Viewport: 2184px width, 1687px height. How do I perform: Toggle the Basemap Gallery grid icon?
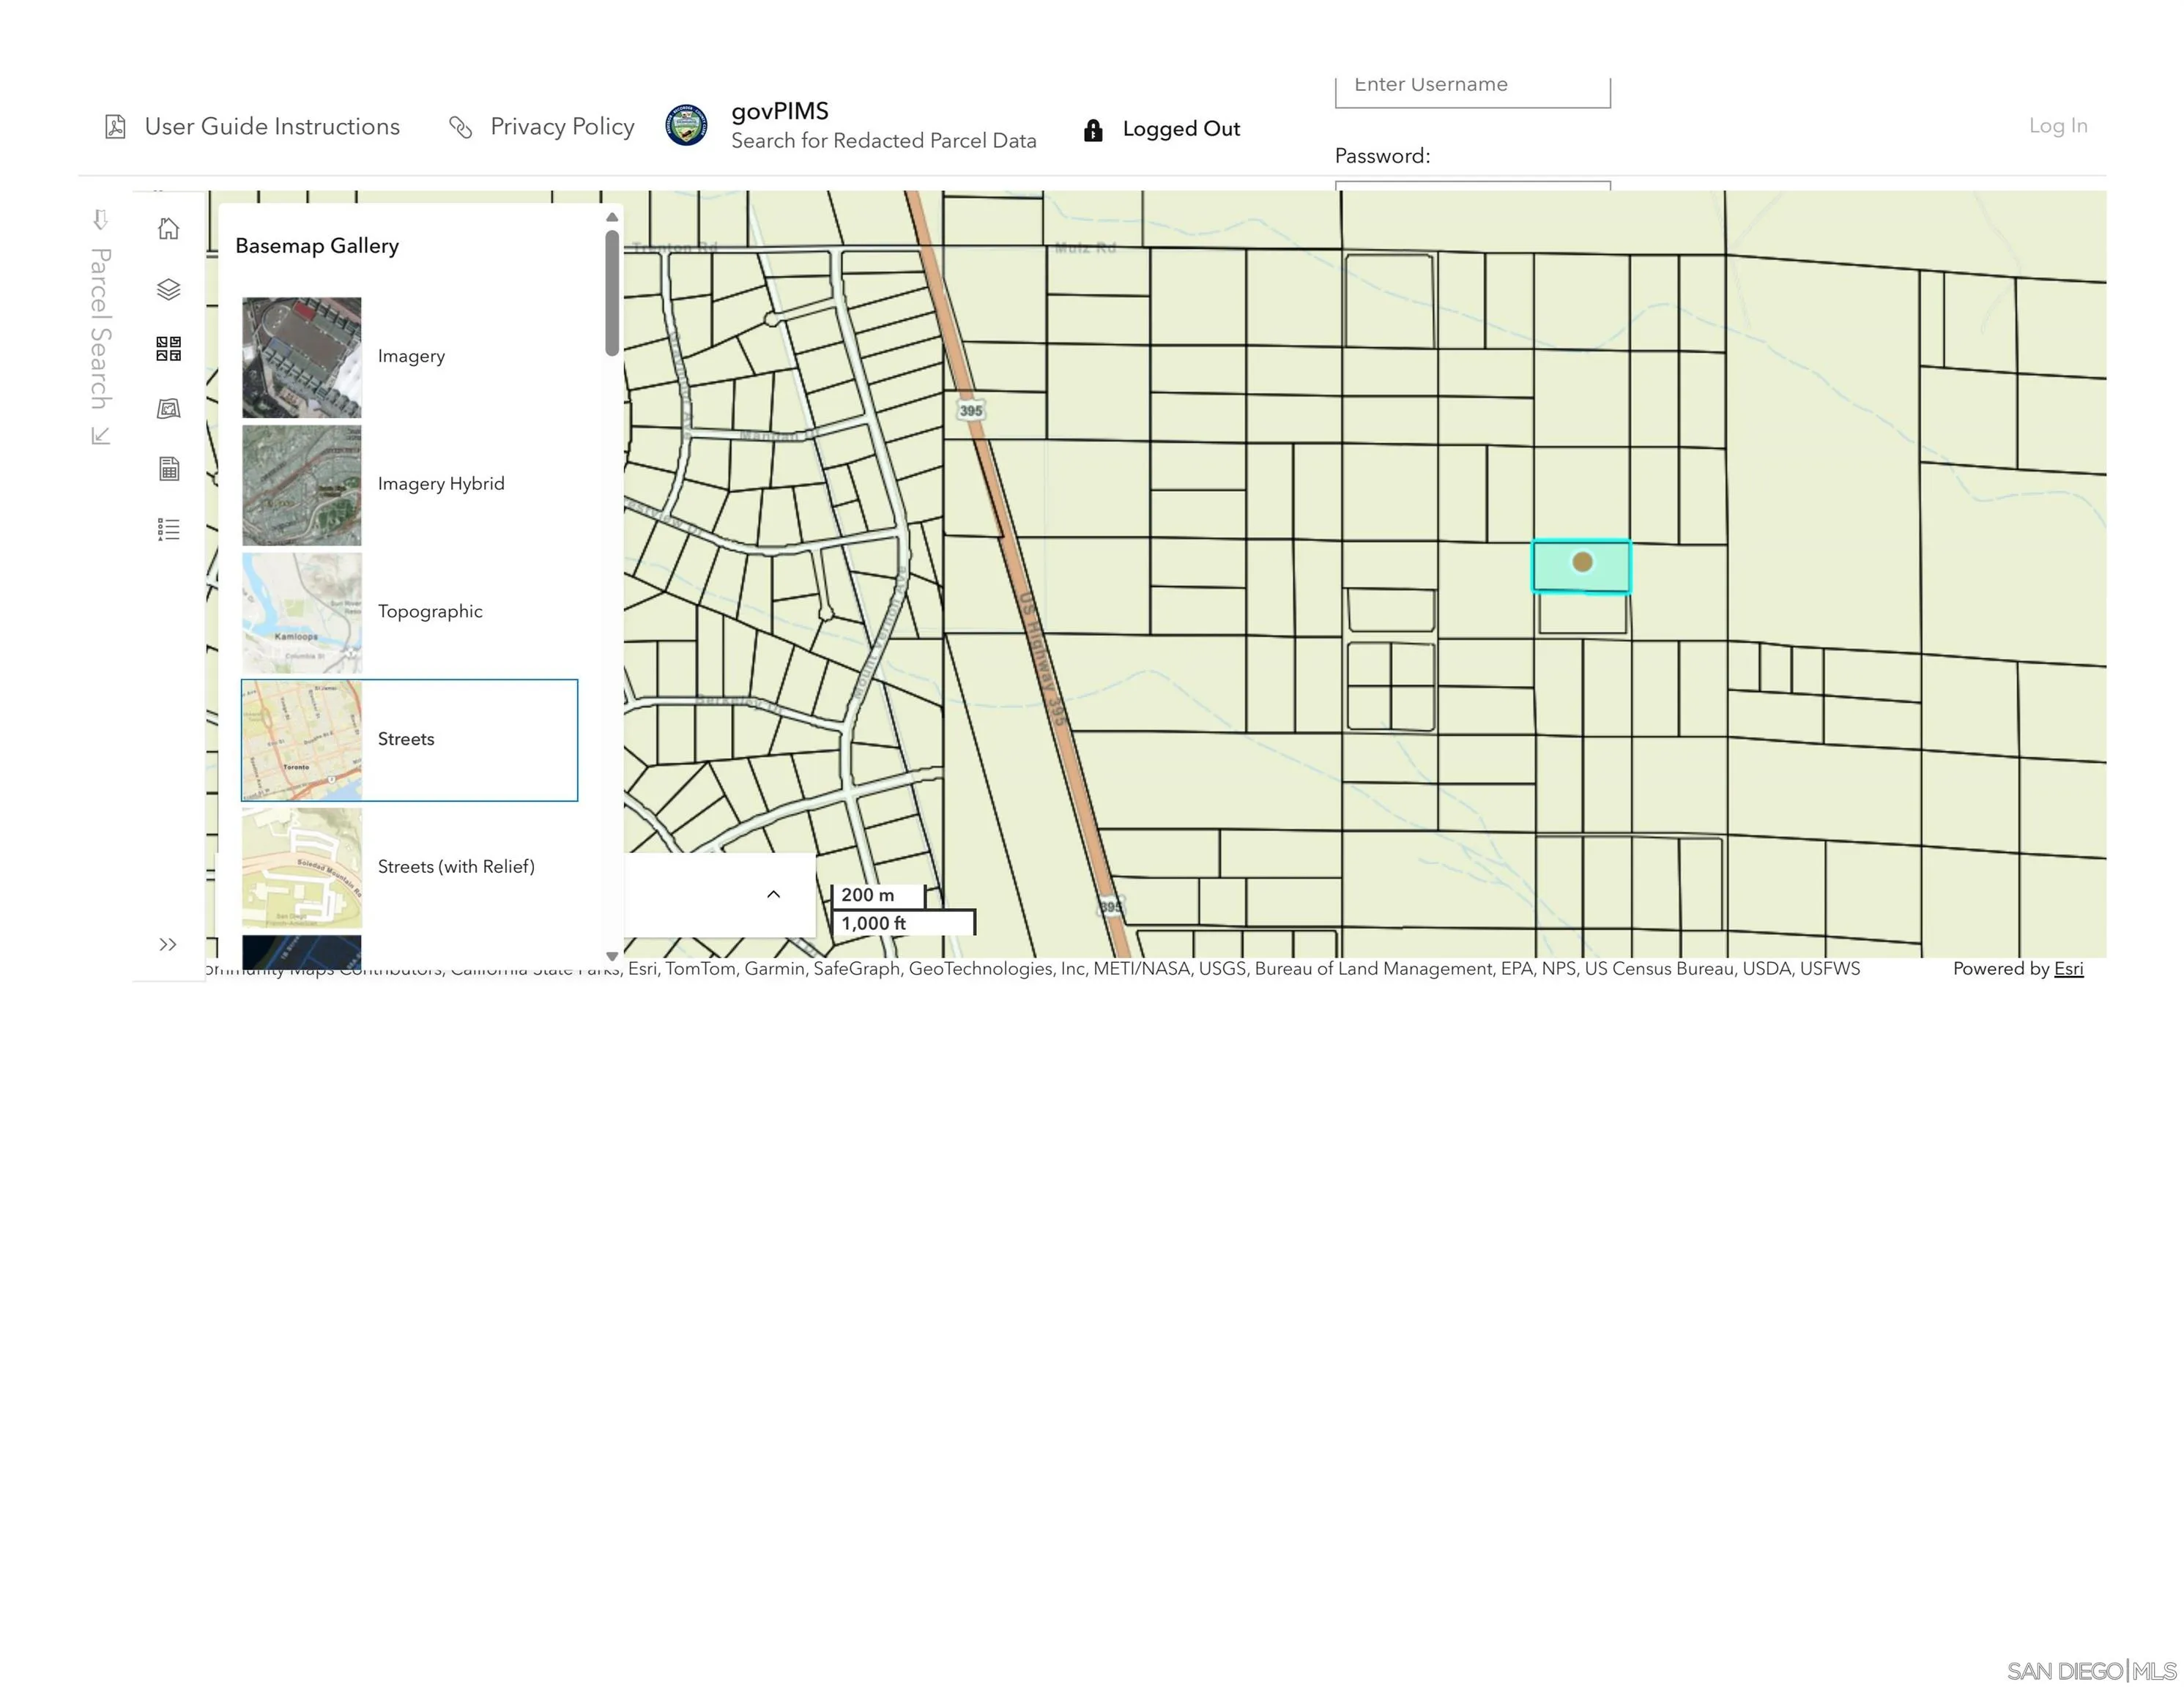point(169,349)
